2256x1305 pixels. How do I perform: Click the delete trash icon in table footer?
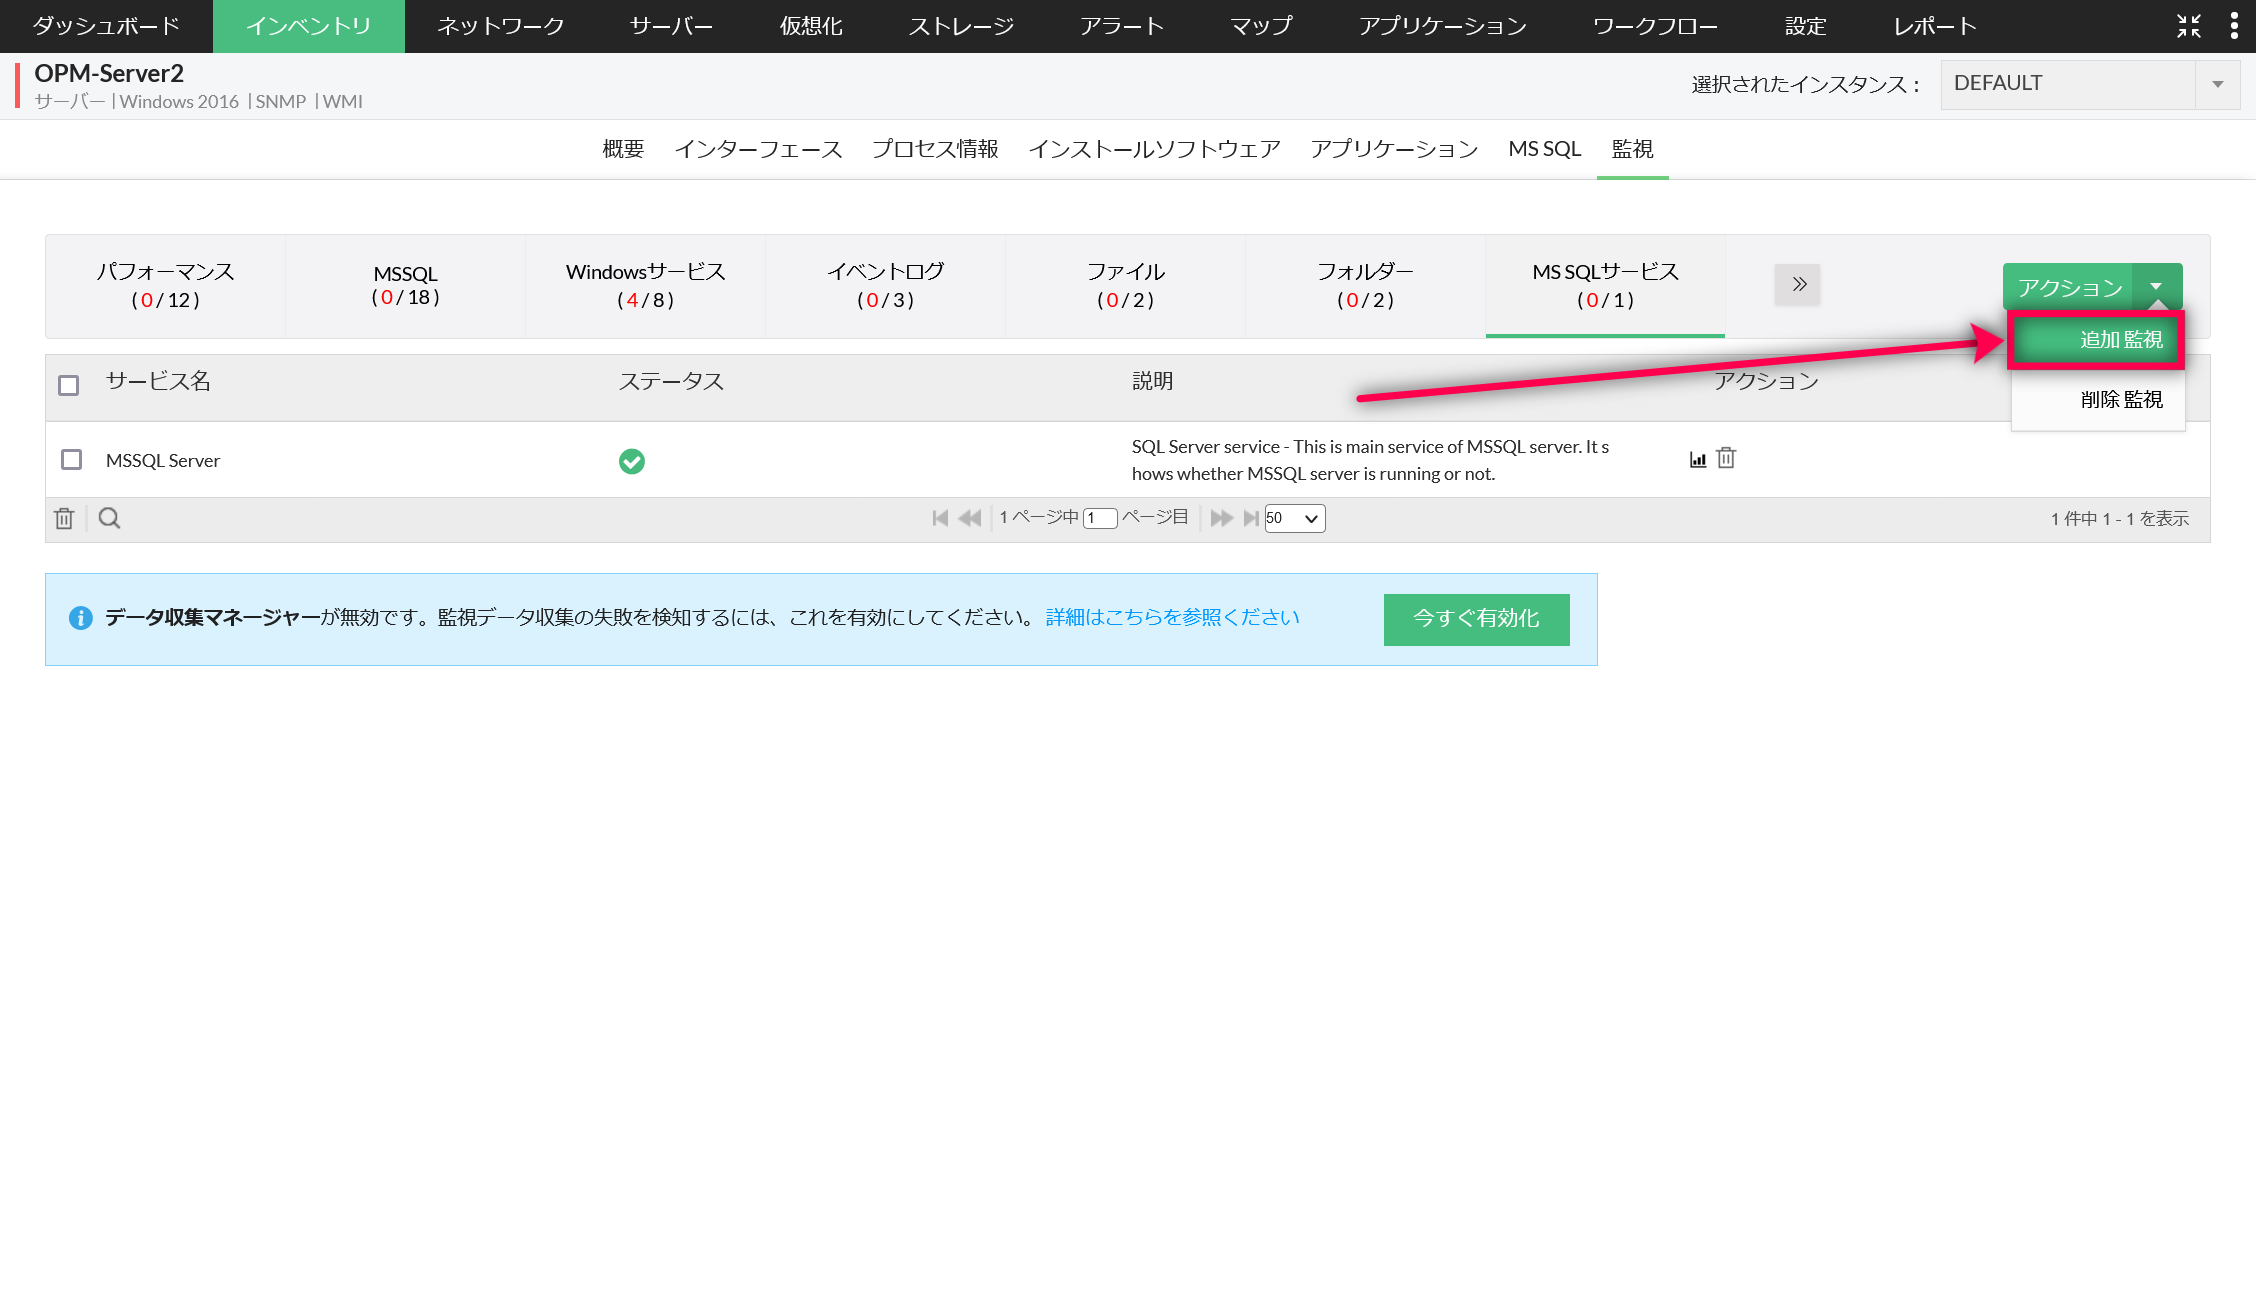point(64,518)
